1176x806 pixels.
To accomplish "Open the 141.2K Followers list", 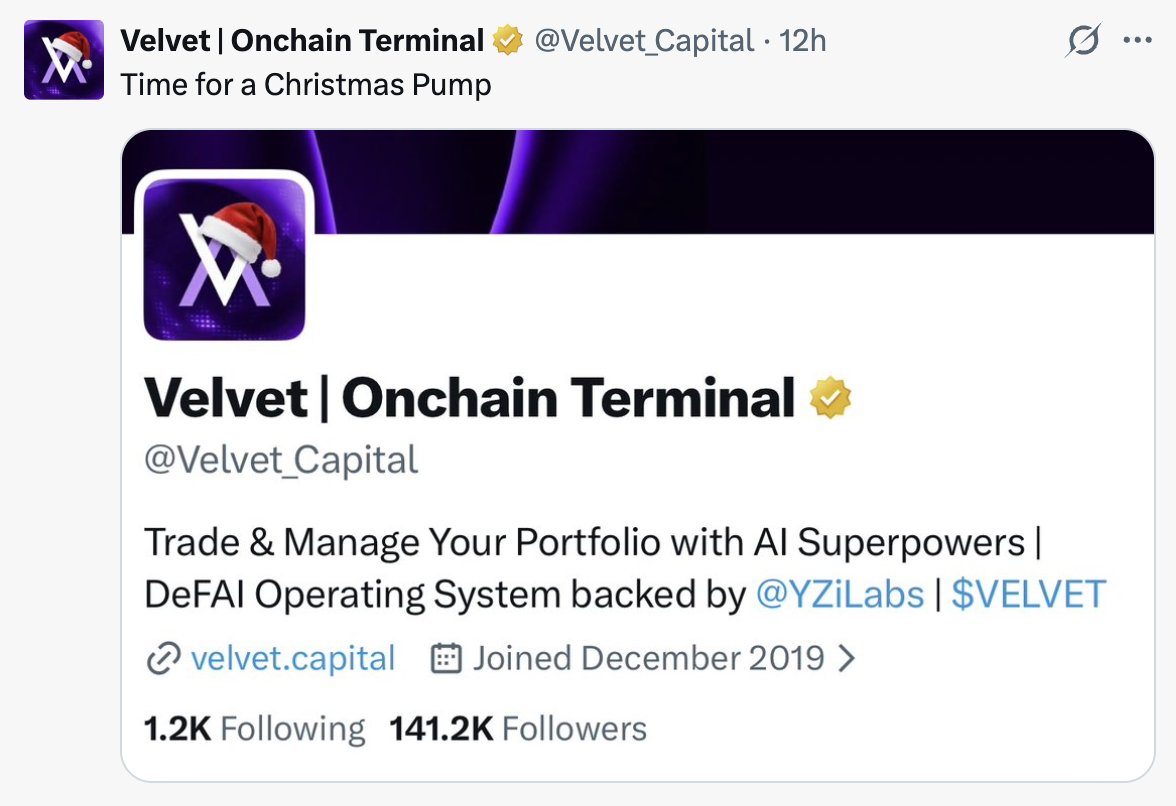I will [x=518, y=729].
